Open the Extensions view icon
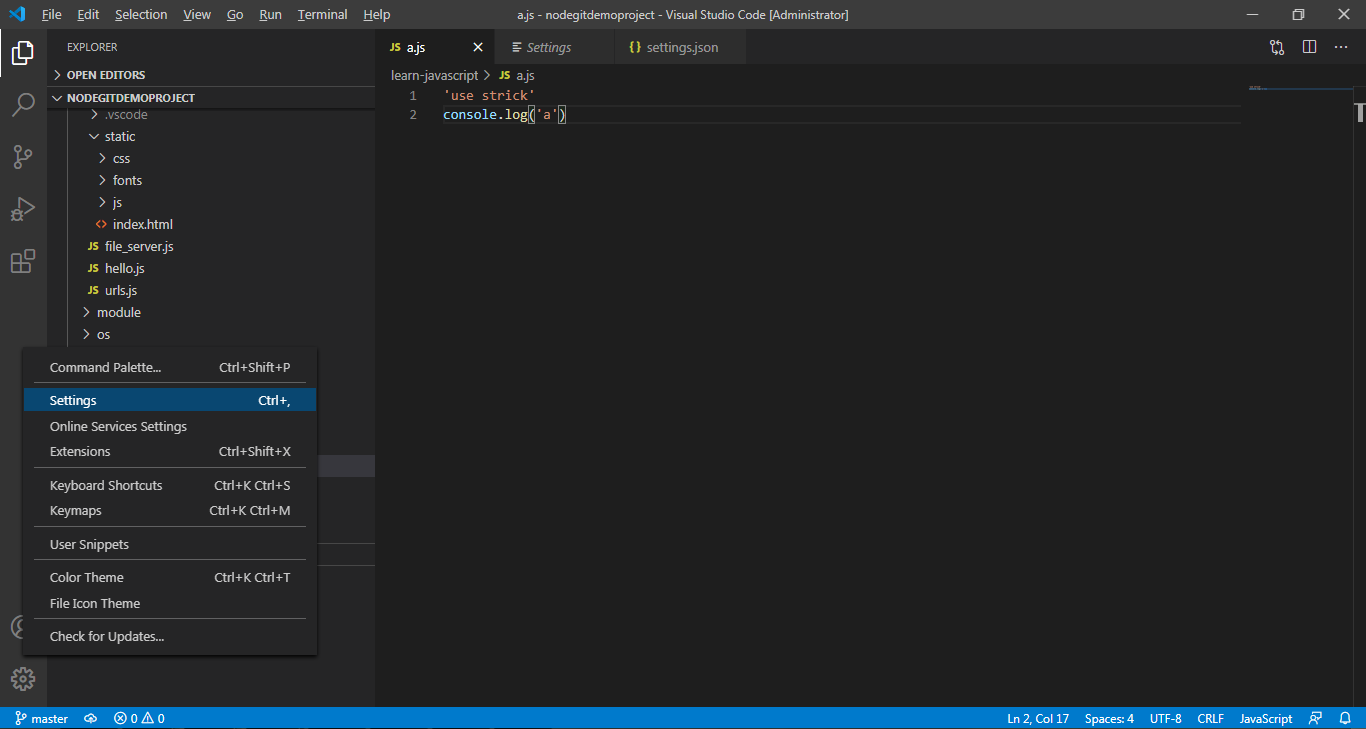Viewport: 1366px width, 729px height. coord(23,261)
